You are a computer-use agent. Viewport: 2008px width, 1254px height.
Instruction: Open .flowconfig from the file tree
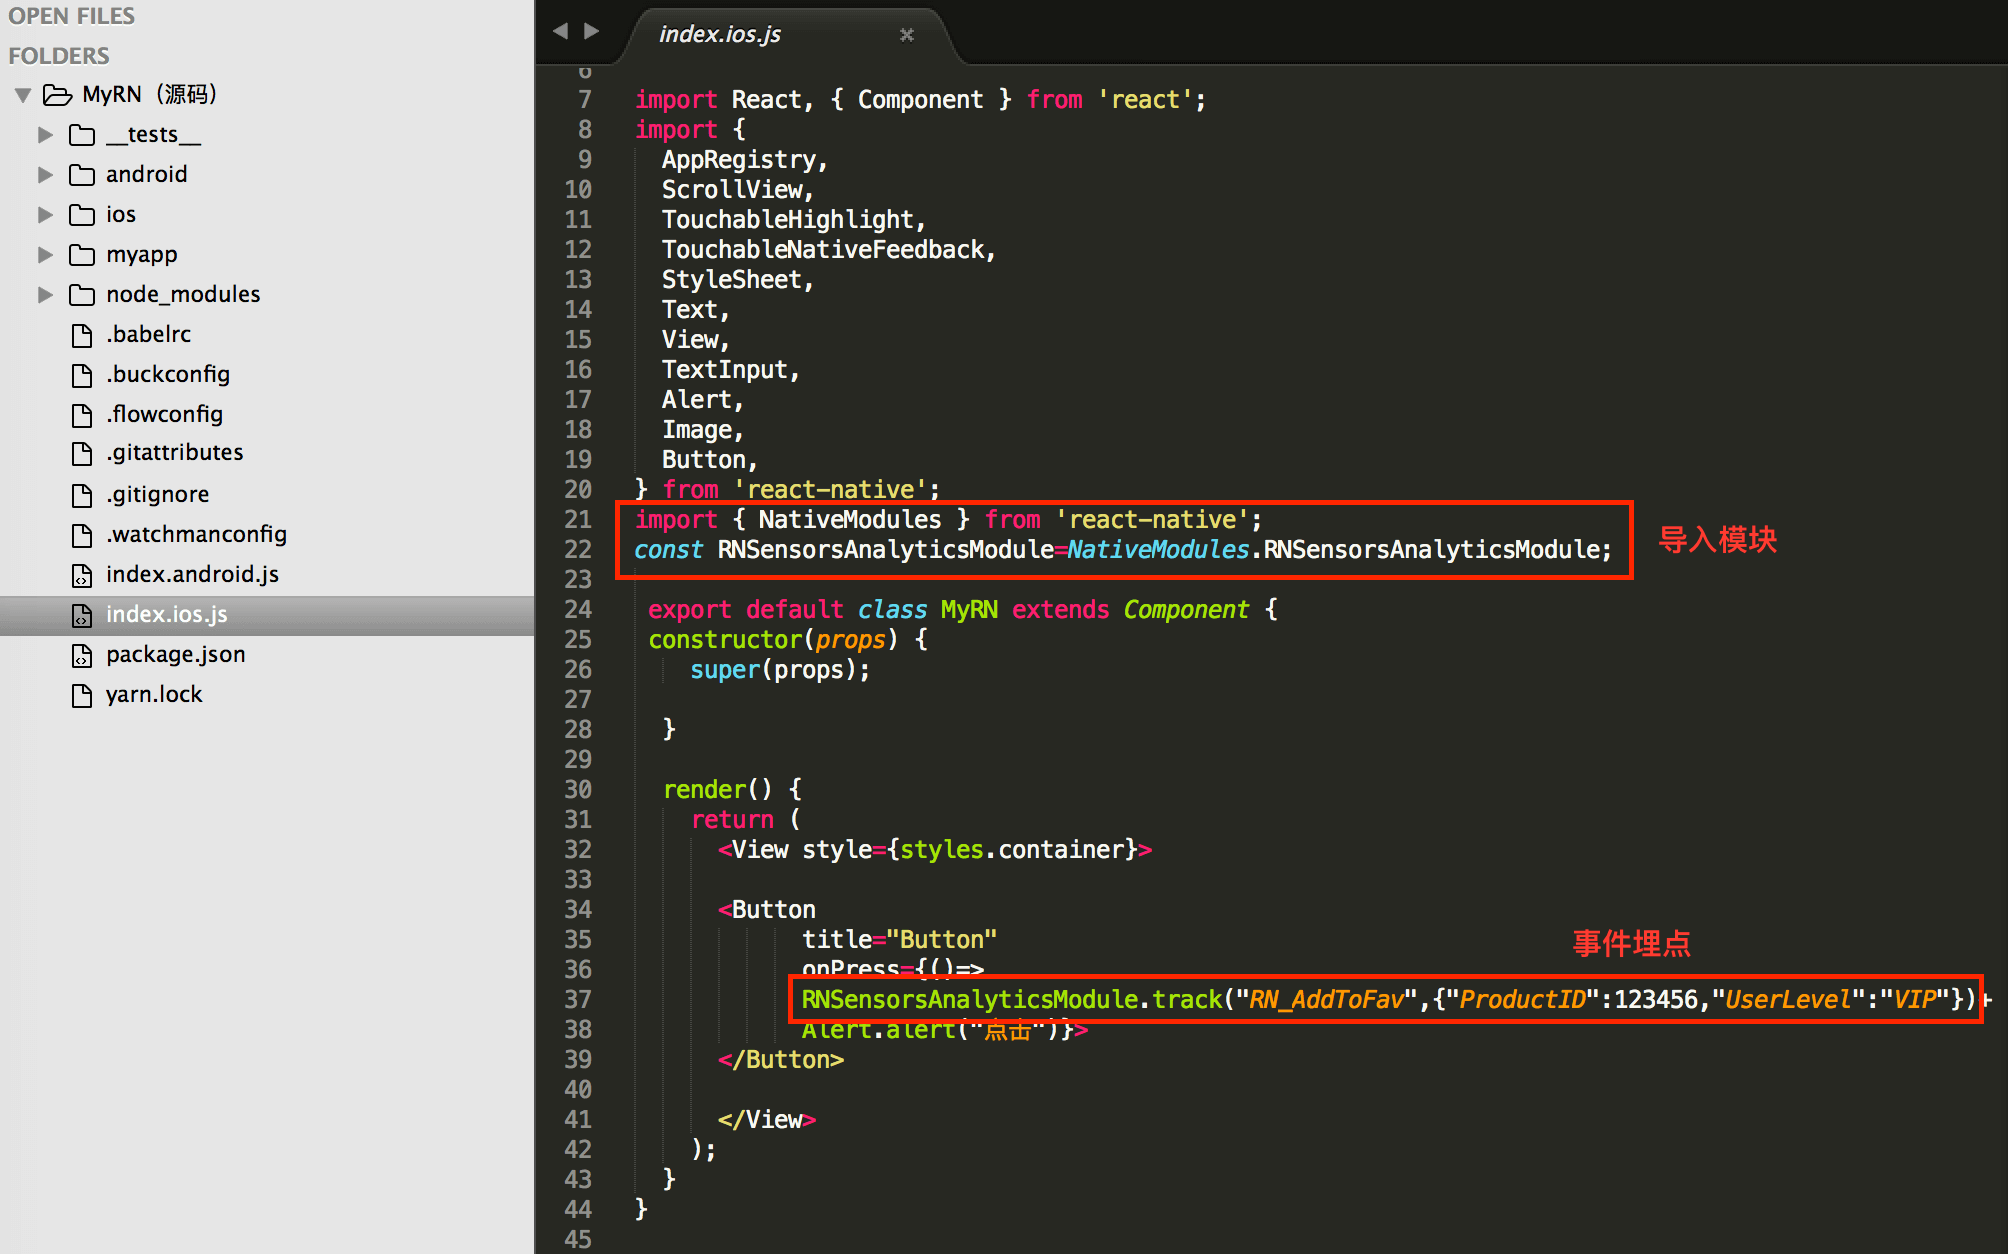click(164, 415)
